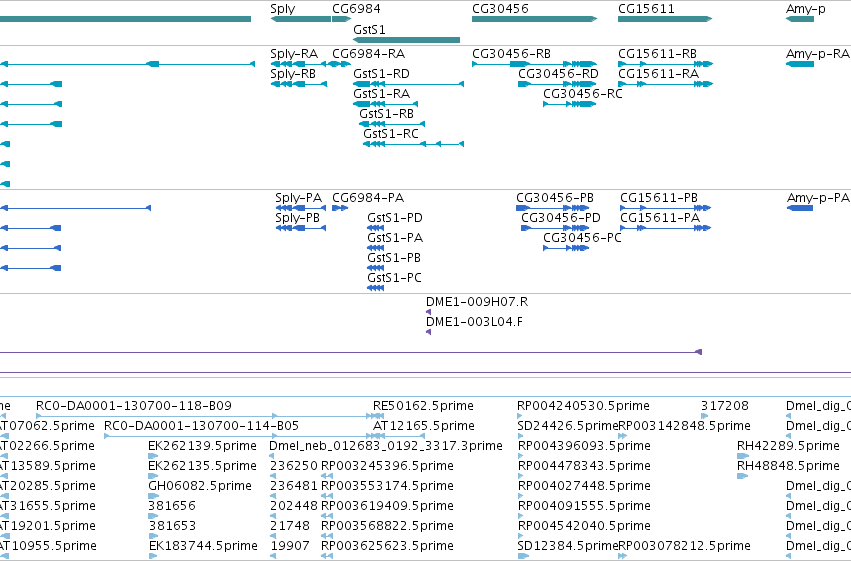This screenshot has width=851, height=561.
Task: Click EST SD12384.5prime
Action: coord(568,546)
